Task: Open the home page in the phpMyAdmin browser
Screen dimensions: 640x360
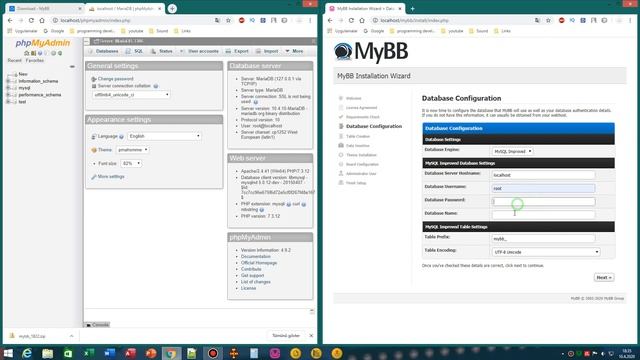Action: [x=42, y=20]
